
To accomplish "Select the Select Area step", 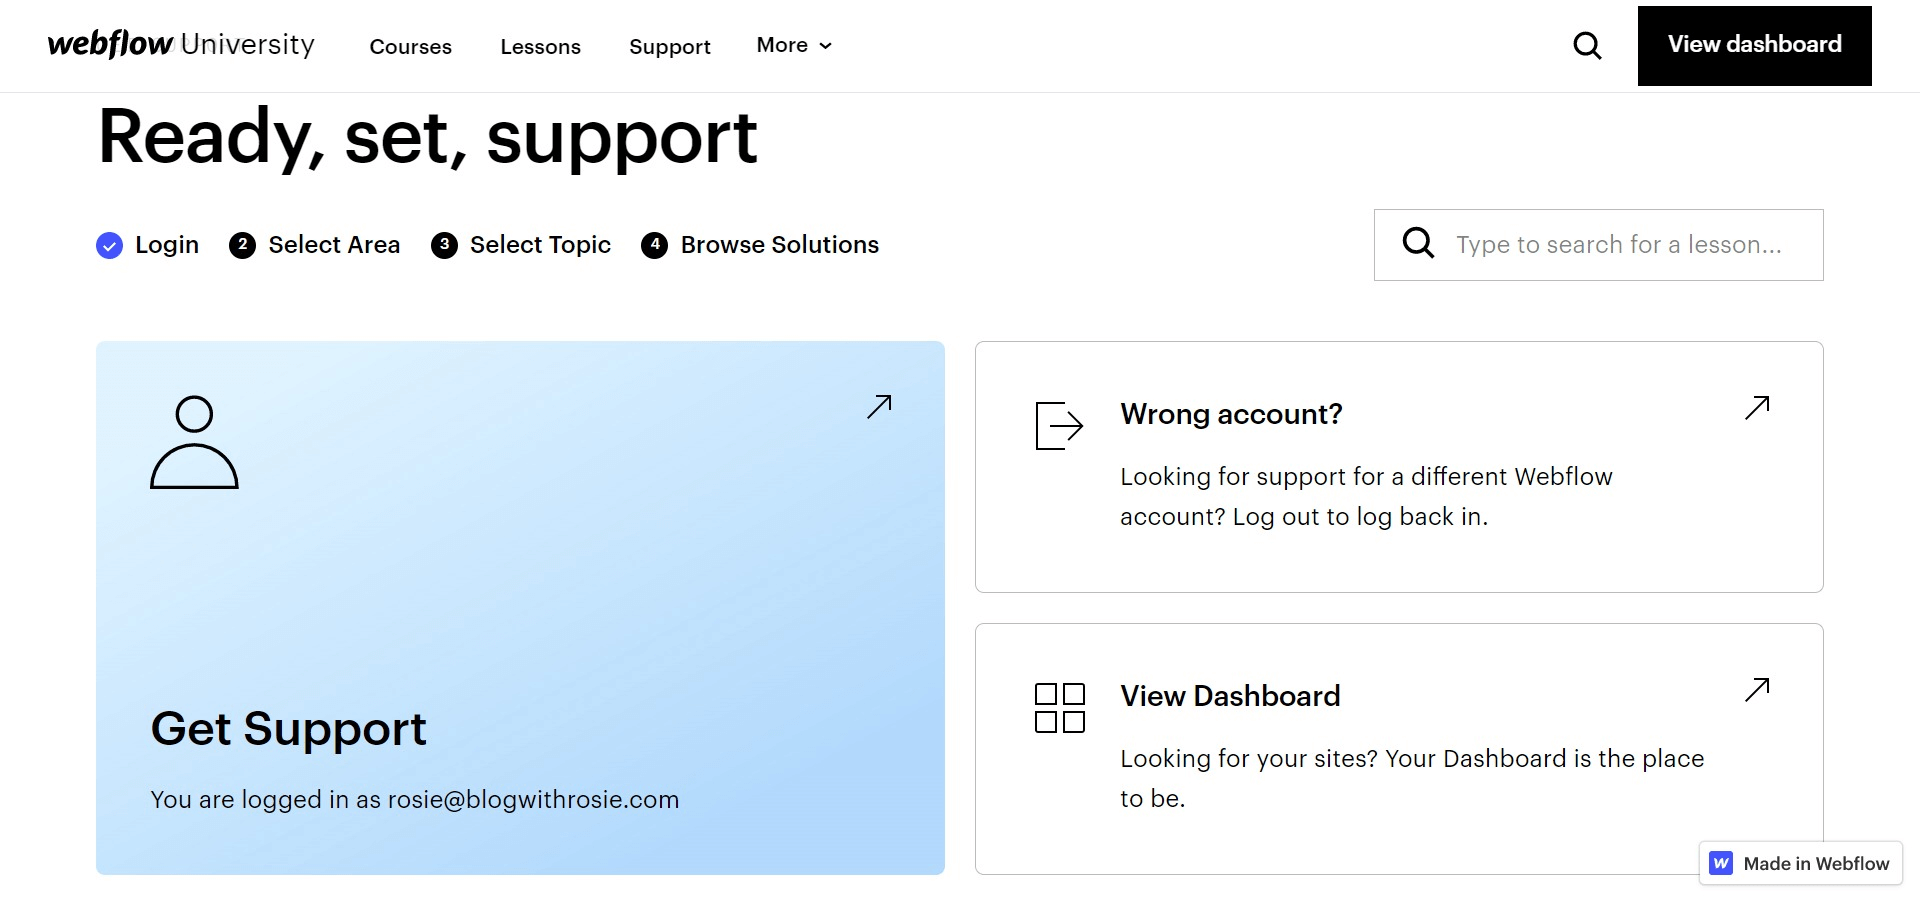I will [x=334, y=245].
